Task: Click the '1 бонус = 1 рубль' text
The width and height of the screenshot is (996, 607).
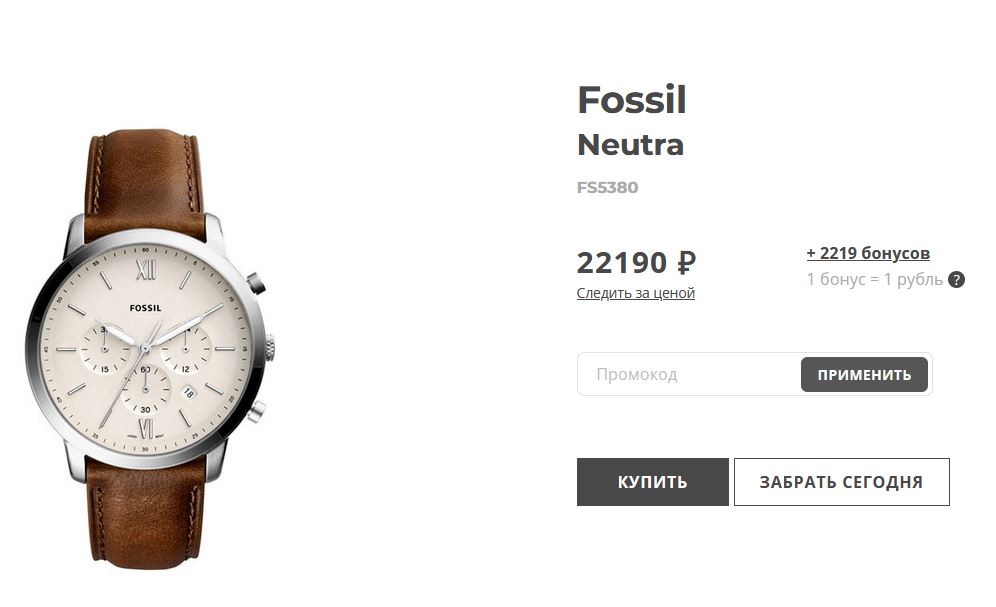Action: tap(875, 279)
